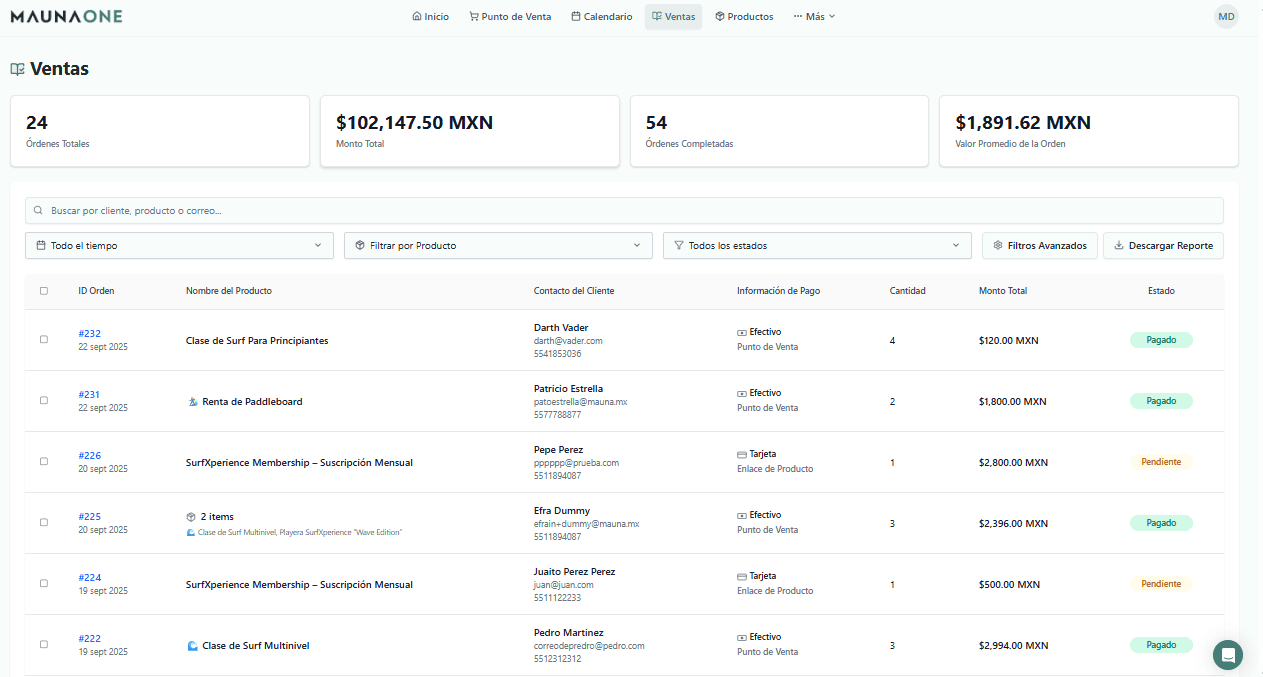The image size is (1263, 677).
Task: Click wave icon beside Clase de Surf Multinivel in order #222
Action: (193, 645)
